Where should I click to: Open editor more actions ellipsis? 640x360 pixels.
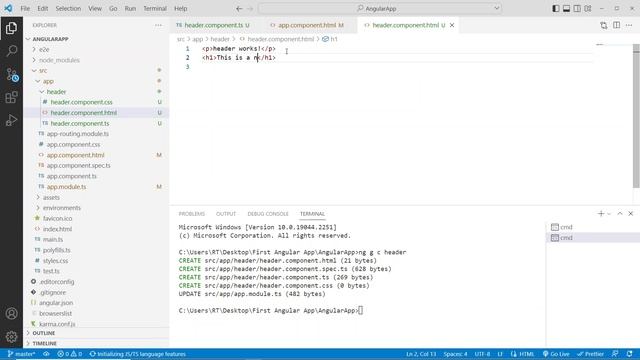coord(629,25)
